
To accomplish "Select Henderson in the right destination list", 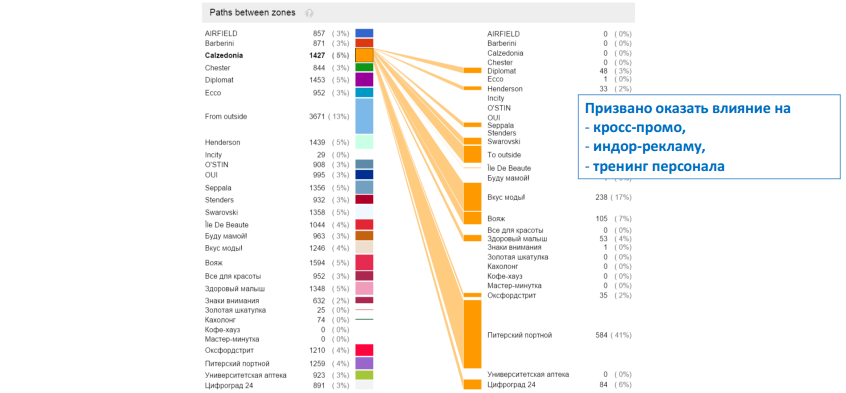I will pyautogui.click(x=505, y=89).
